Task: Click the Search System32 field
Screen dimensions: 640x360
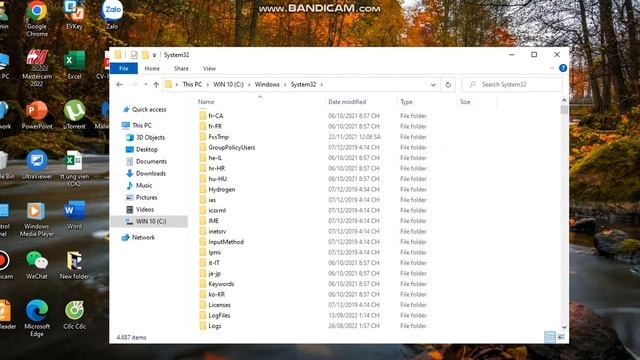Action: point(512,84)
